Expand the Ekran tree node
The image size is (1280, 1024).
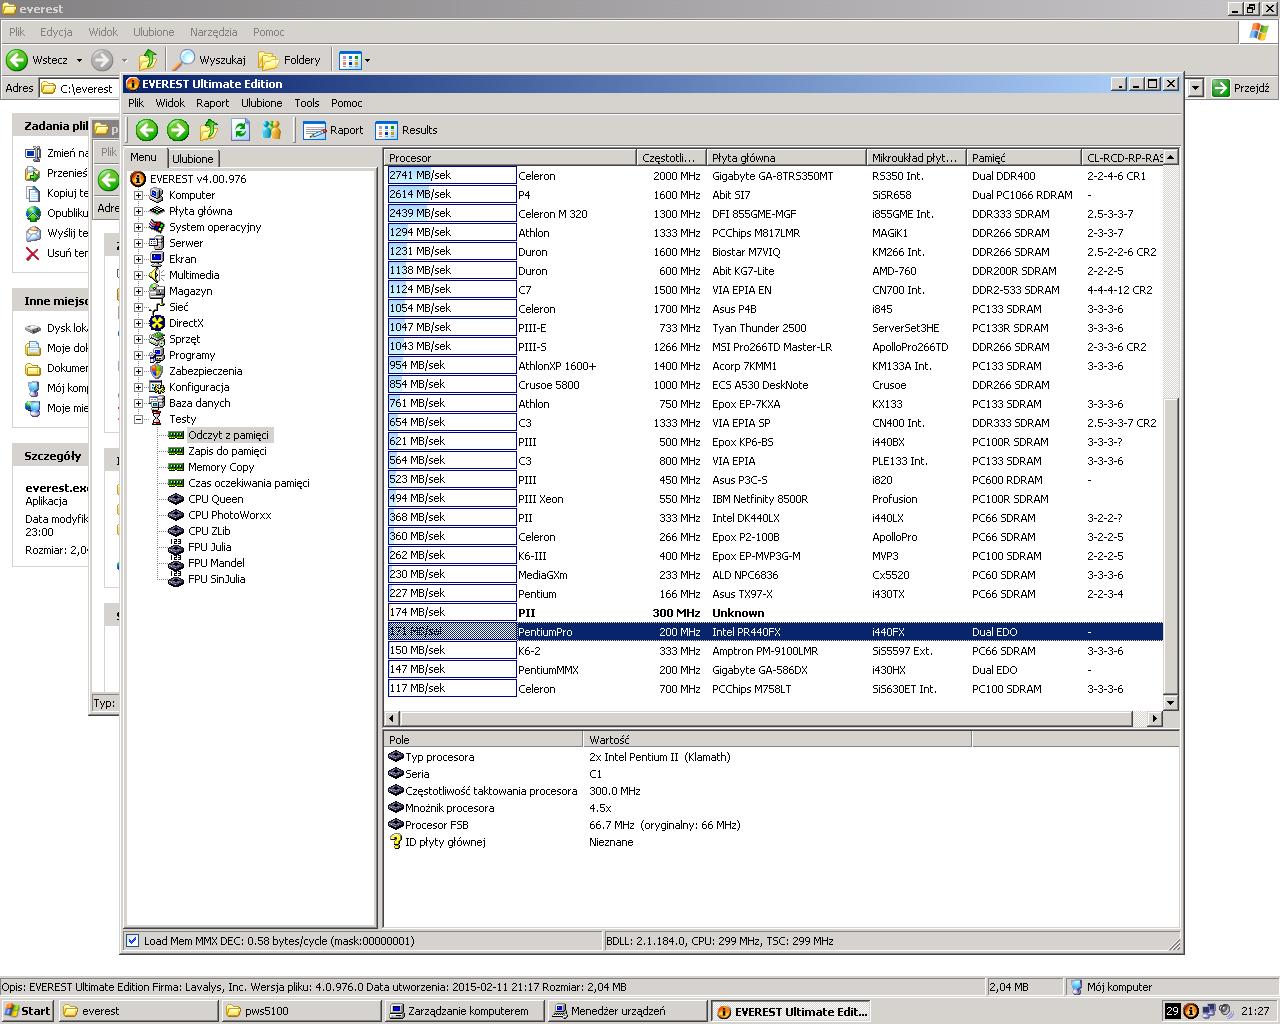138,259
